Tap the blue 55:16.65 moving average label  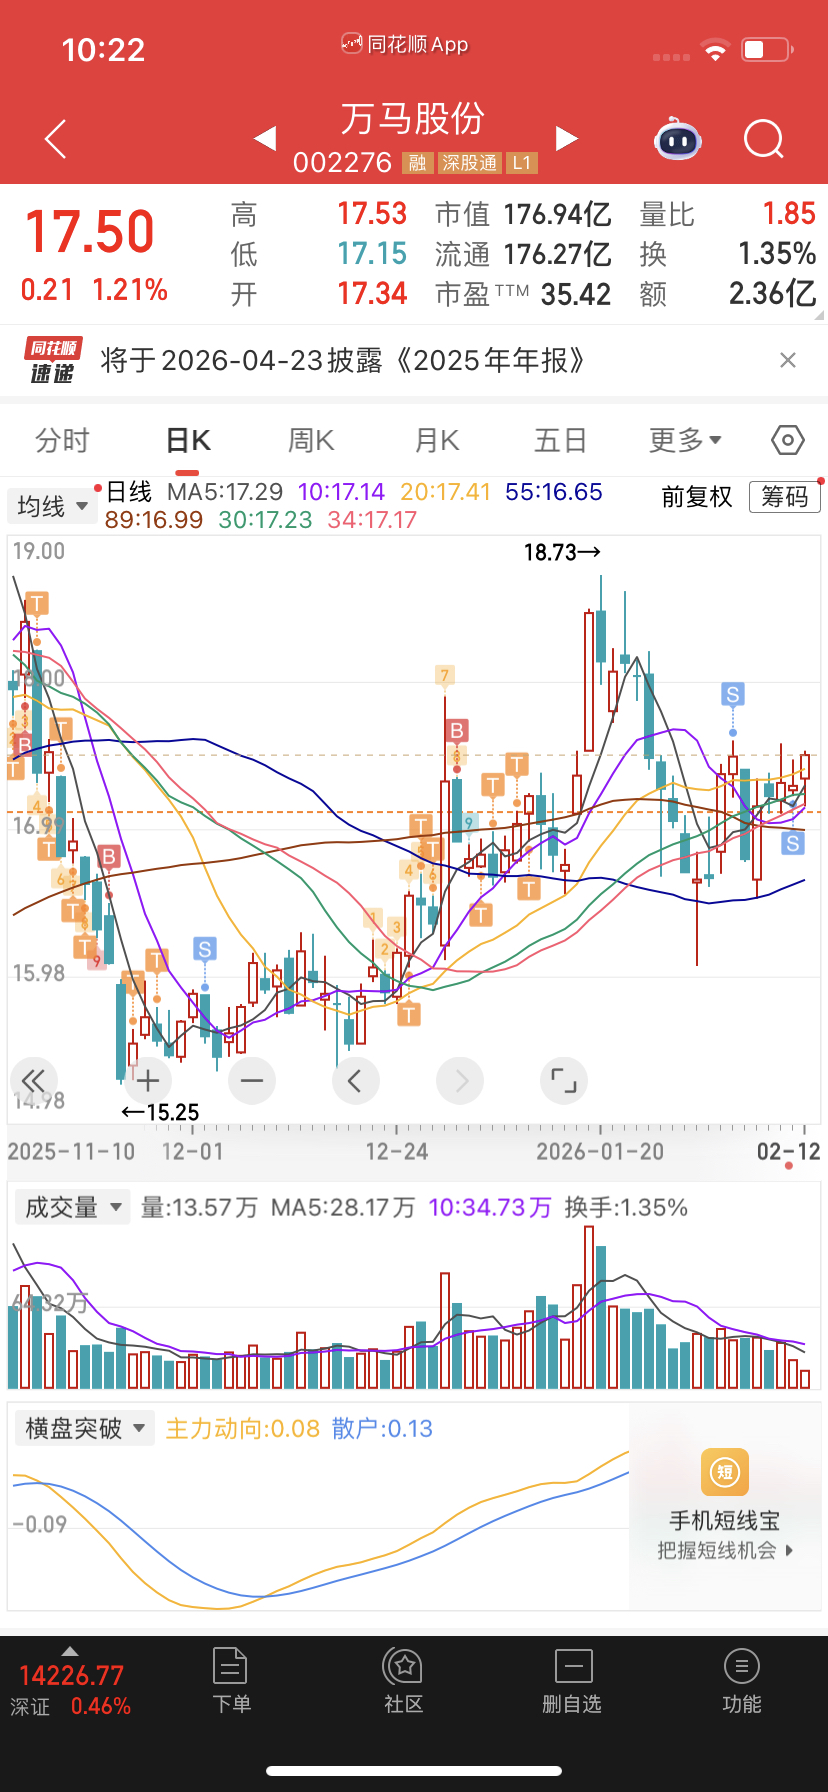554,492
